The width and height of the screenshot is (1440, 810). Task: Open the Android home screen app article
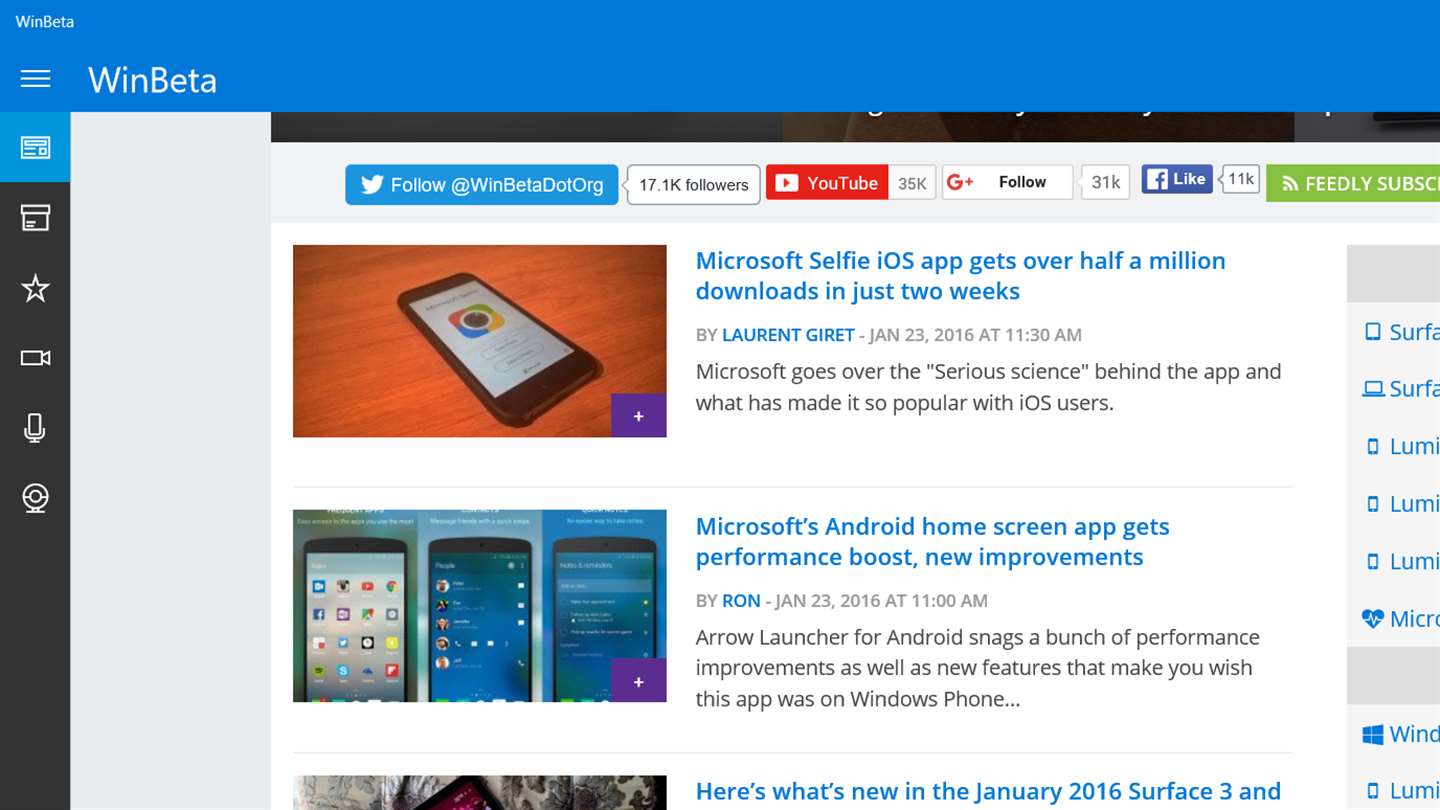tap(932, 542)
